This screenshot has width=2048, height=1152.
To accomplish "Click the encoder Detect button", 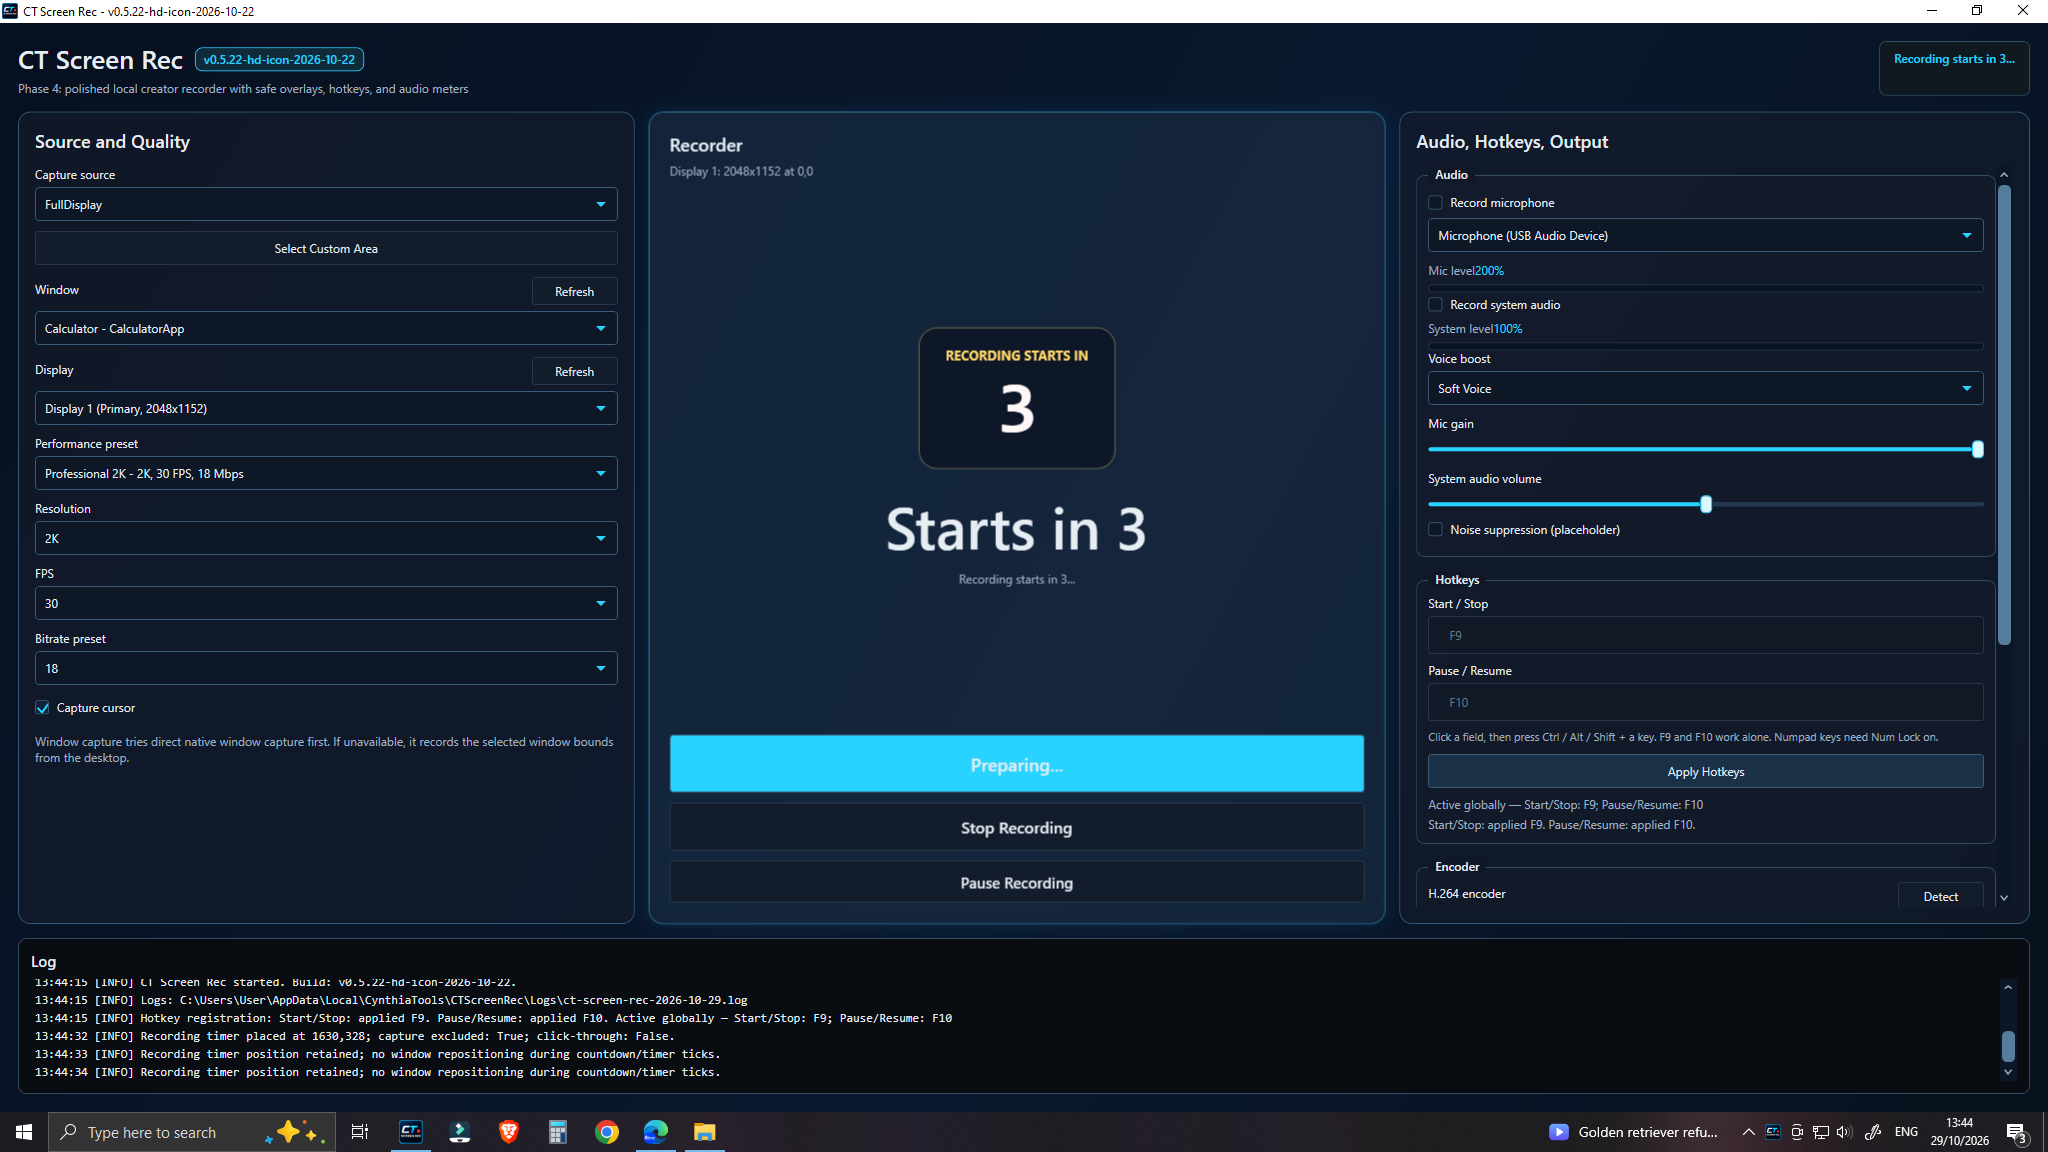I will pyautogui.click(x=1940, y=896).
